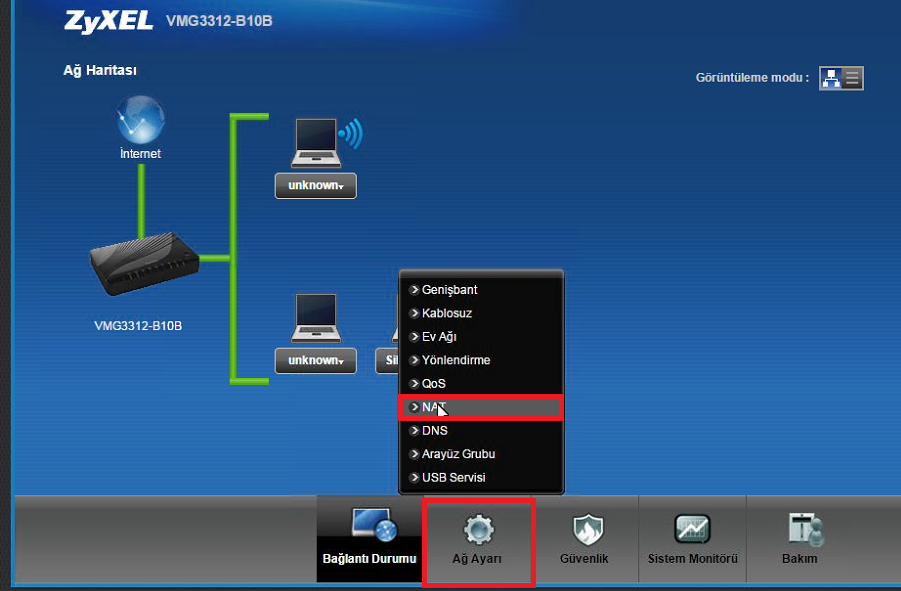This screenshot has height=591, width=901.
Task: Select NAT from the popup menu
Action: click(x=482, y=407)
